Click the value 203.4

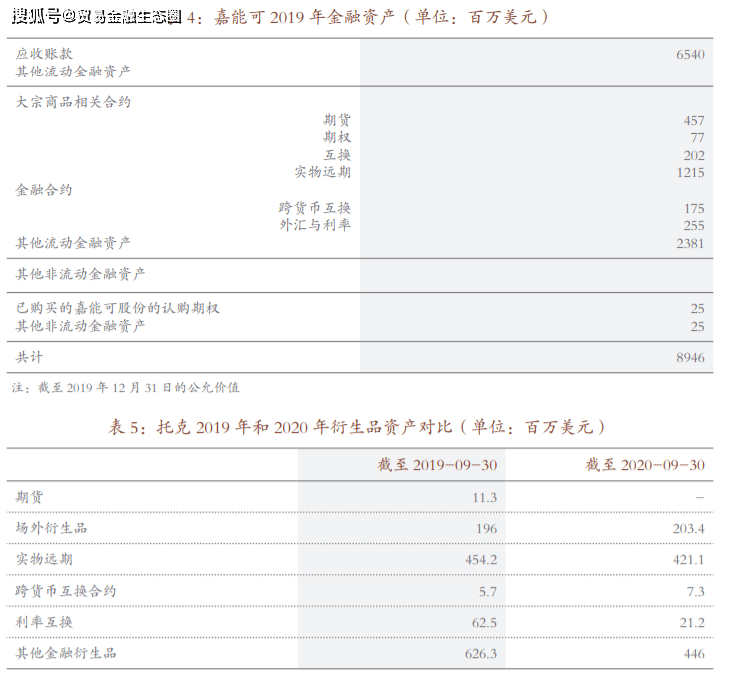689,529
